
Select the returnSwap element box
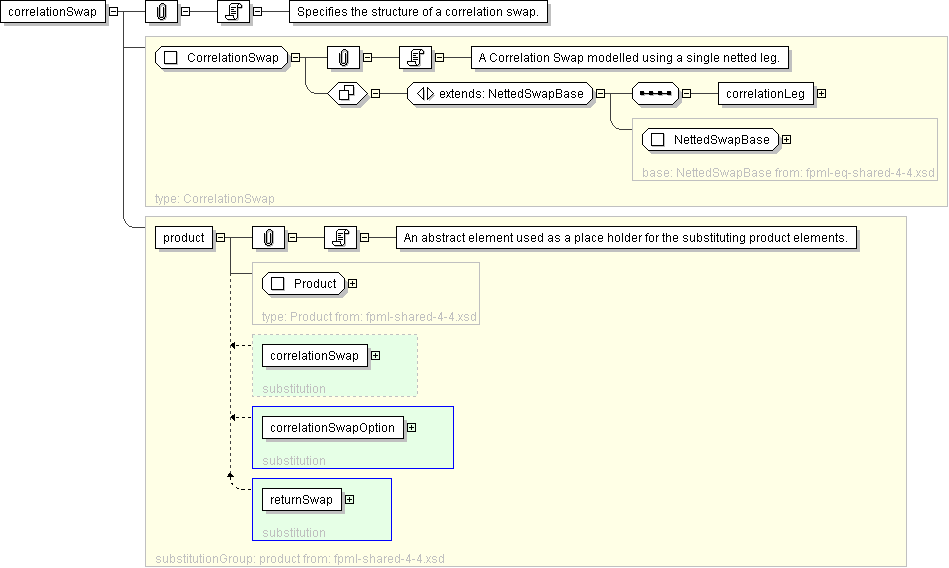tap(301, 500)
